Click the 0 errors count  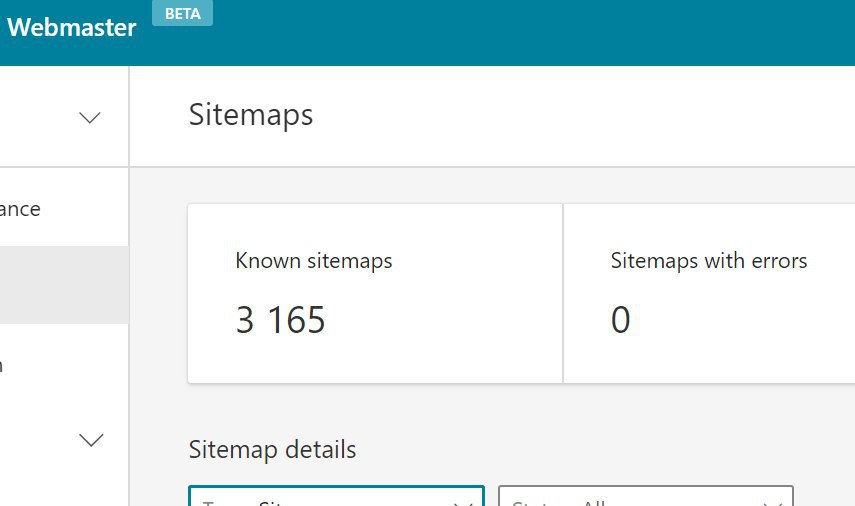pyautogui.click(x=621, y=320)
